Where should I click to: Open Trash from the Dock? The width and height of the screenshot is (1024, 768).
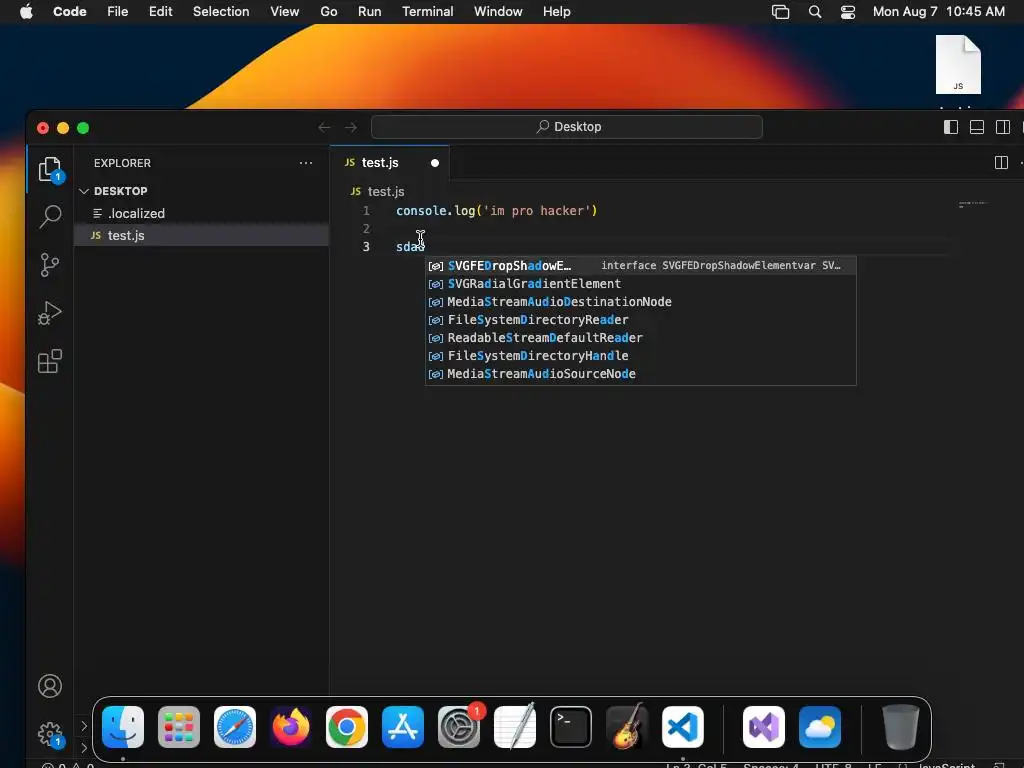[901, 727]
